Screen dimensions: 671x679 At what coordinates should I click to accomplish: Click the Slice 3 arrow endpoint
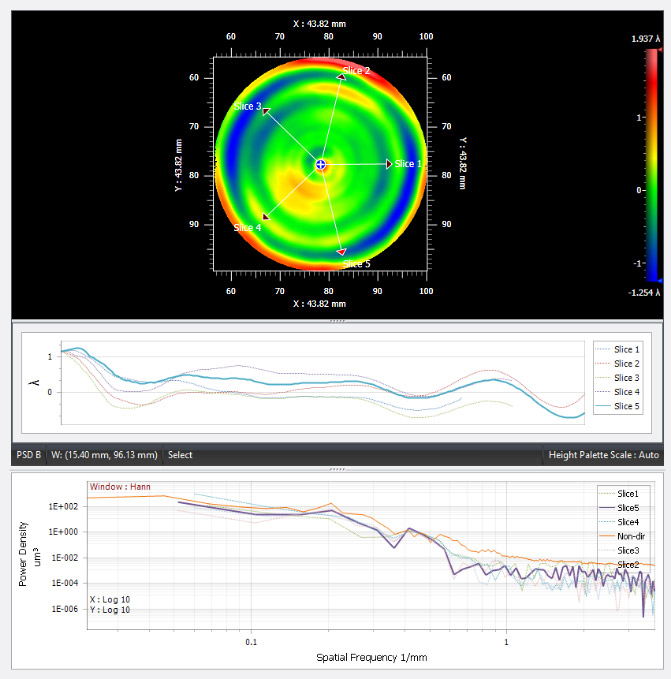[x=266, y=112]
